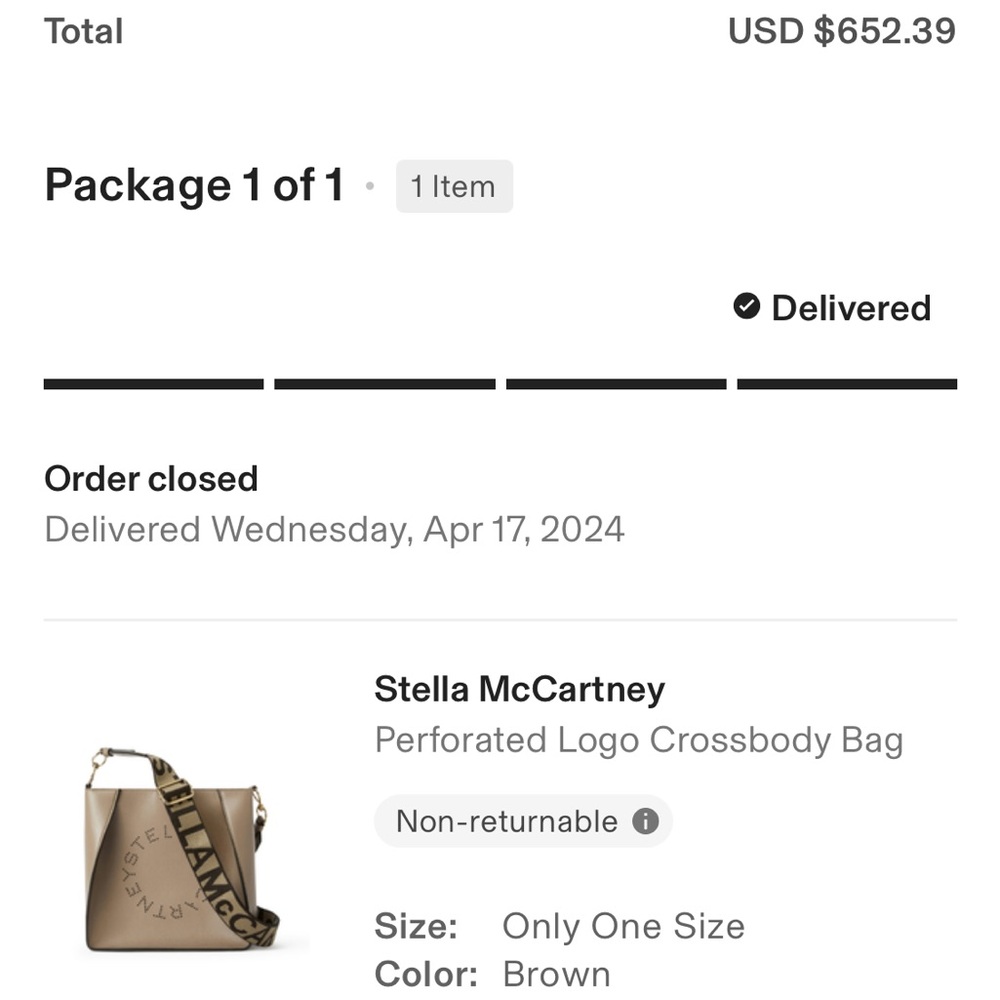
Task: Open Perforated Logo Crossbody Bag item page
Action: click(639, 740)
